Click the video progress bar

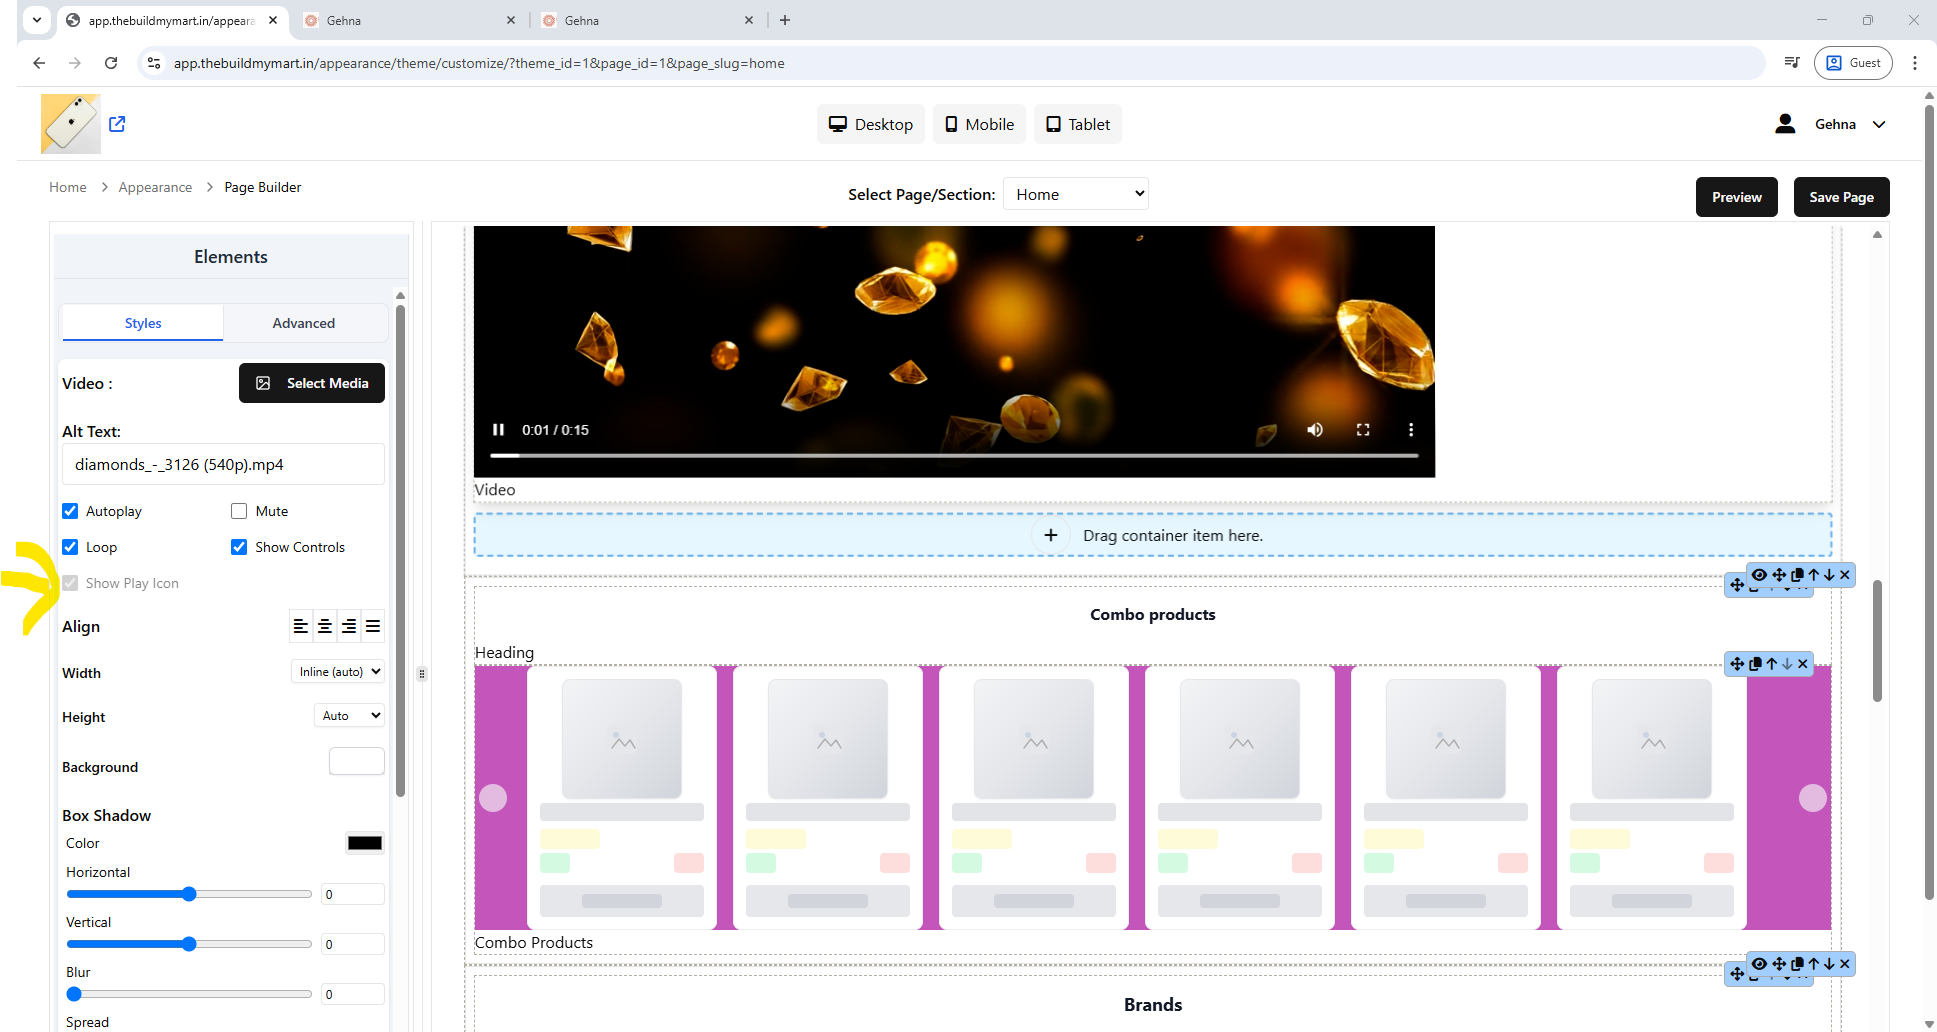click(954, 456)
